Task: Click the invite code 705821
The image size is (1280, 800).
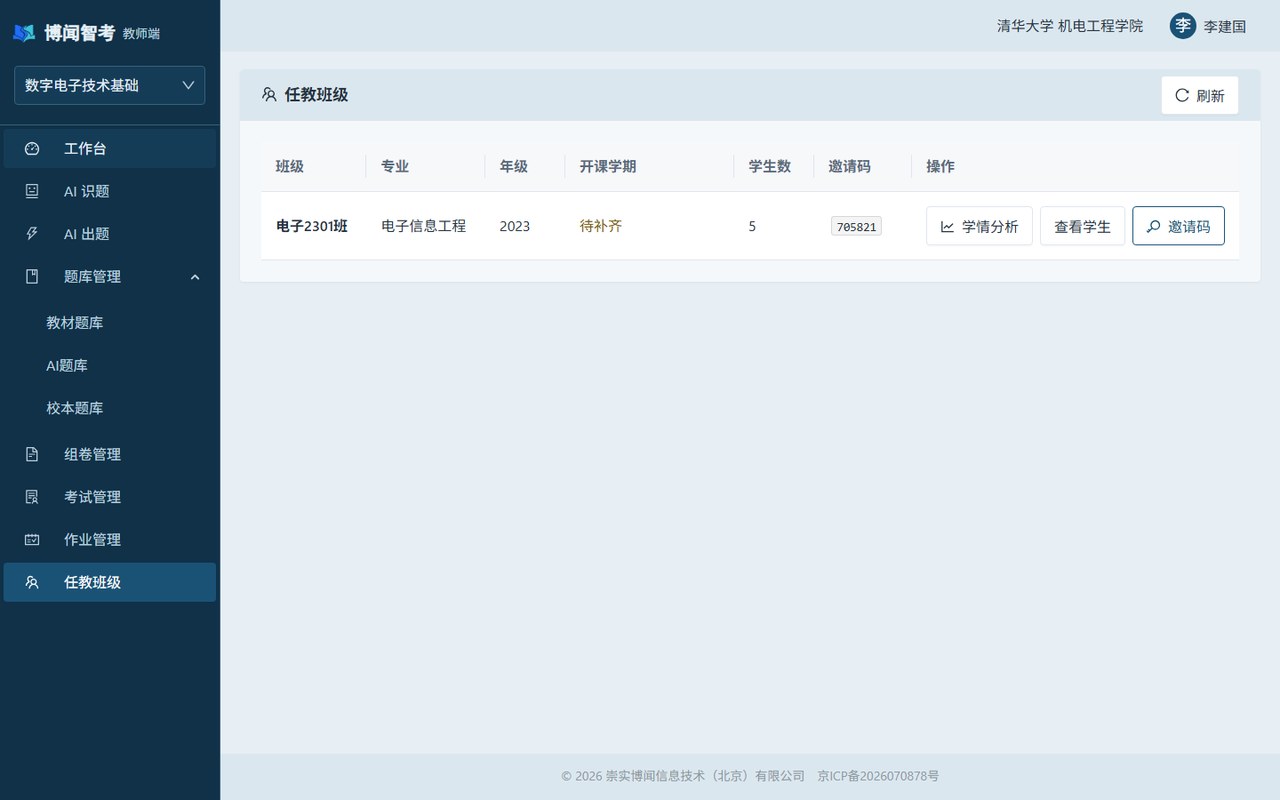Action: 856,227
